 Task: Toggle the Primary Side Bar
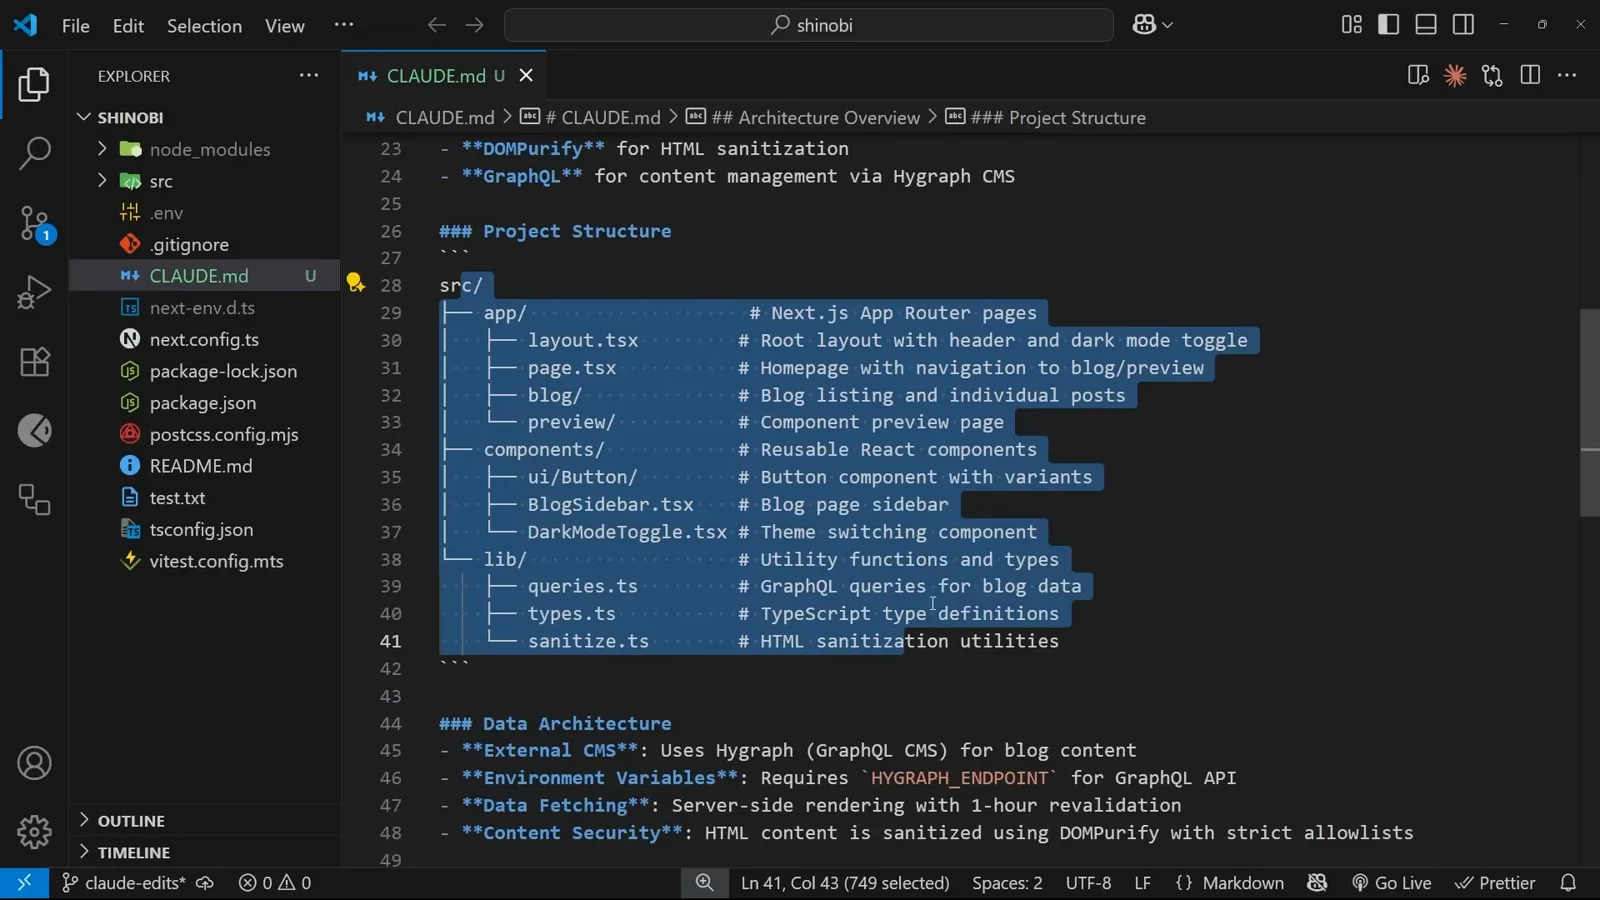(x=1388, y=25)
